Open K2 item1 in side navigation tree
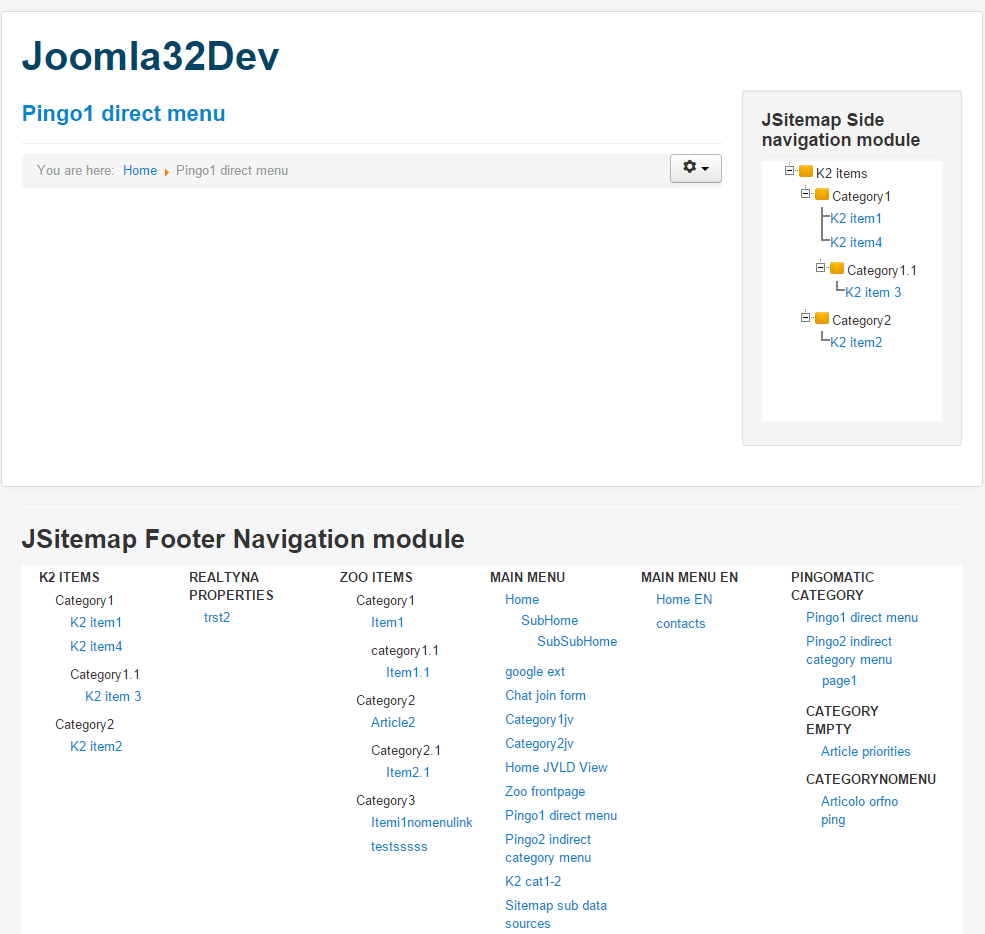This screenshot has width=985, height=934. 856,219
